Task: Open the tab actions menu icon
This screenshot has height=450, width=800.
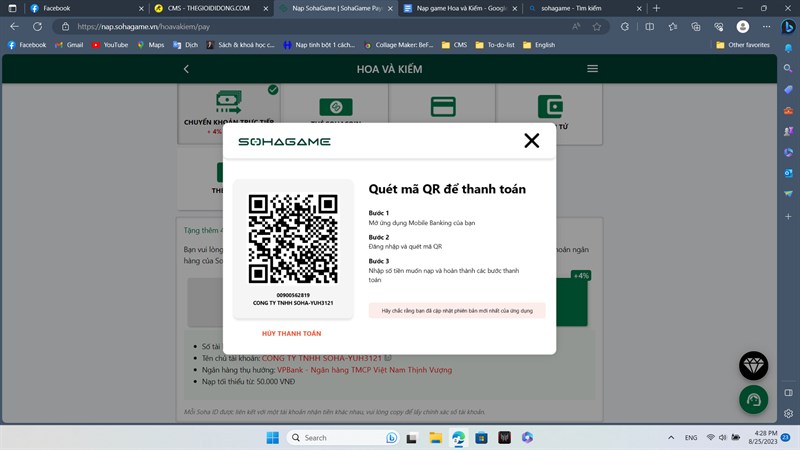Action: (12, 8)
